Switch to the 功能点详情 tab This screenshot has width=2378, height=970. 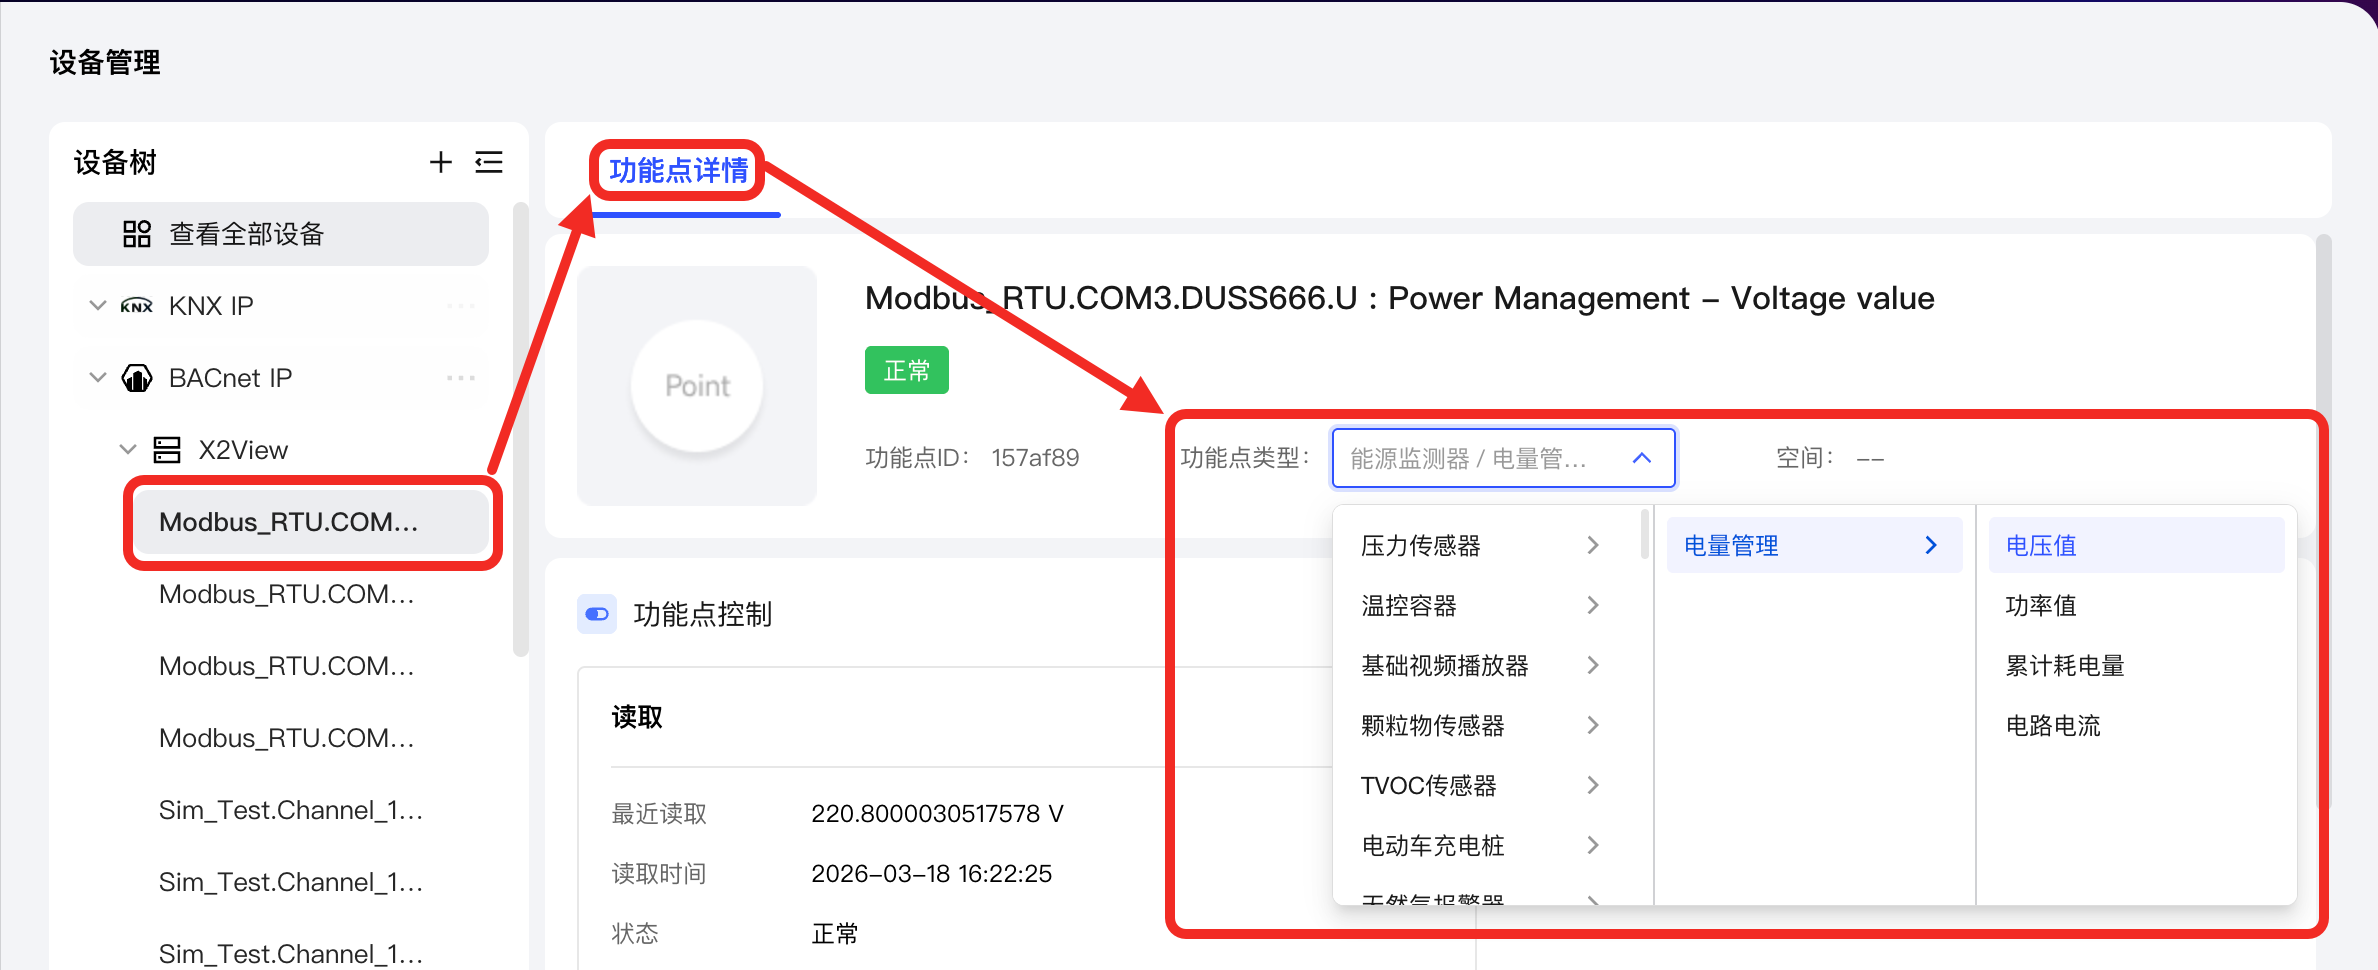677,171
